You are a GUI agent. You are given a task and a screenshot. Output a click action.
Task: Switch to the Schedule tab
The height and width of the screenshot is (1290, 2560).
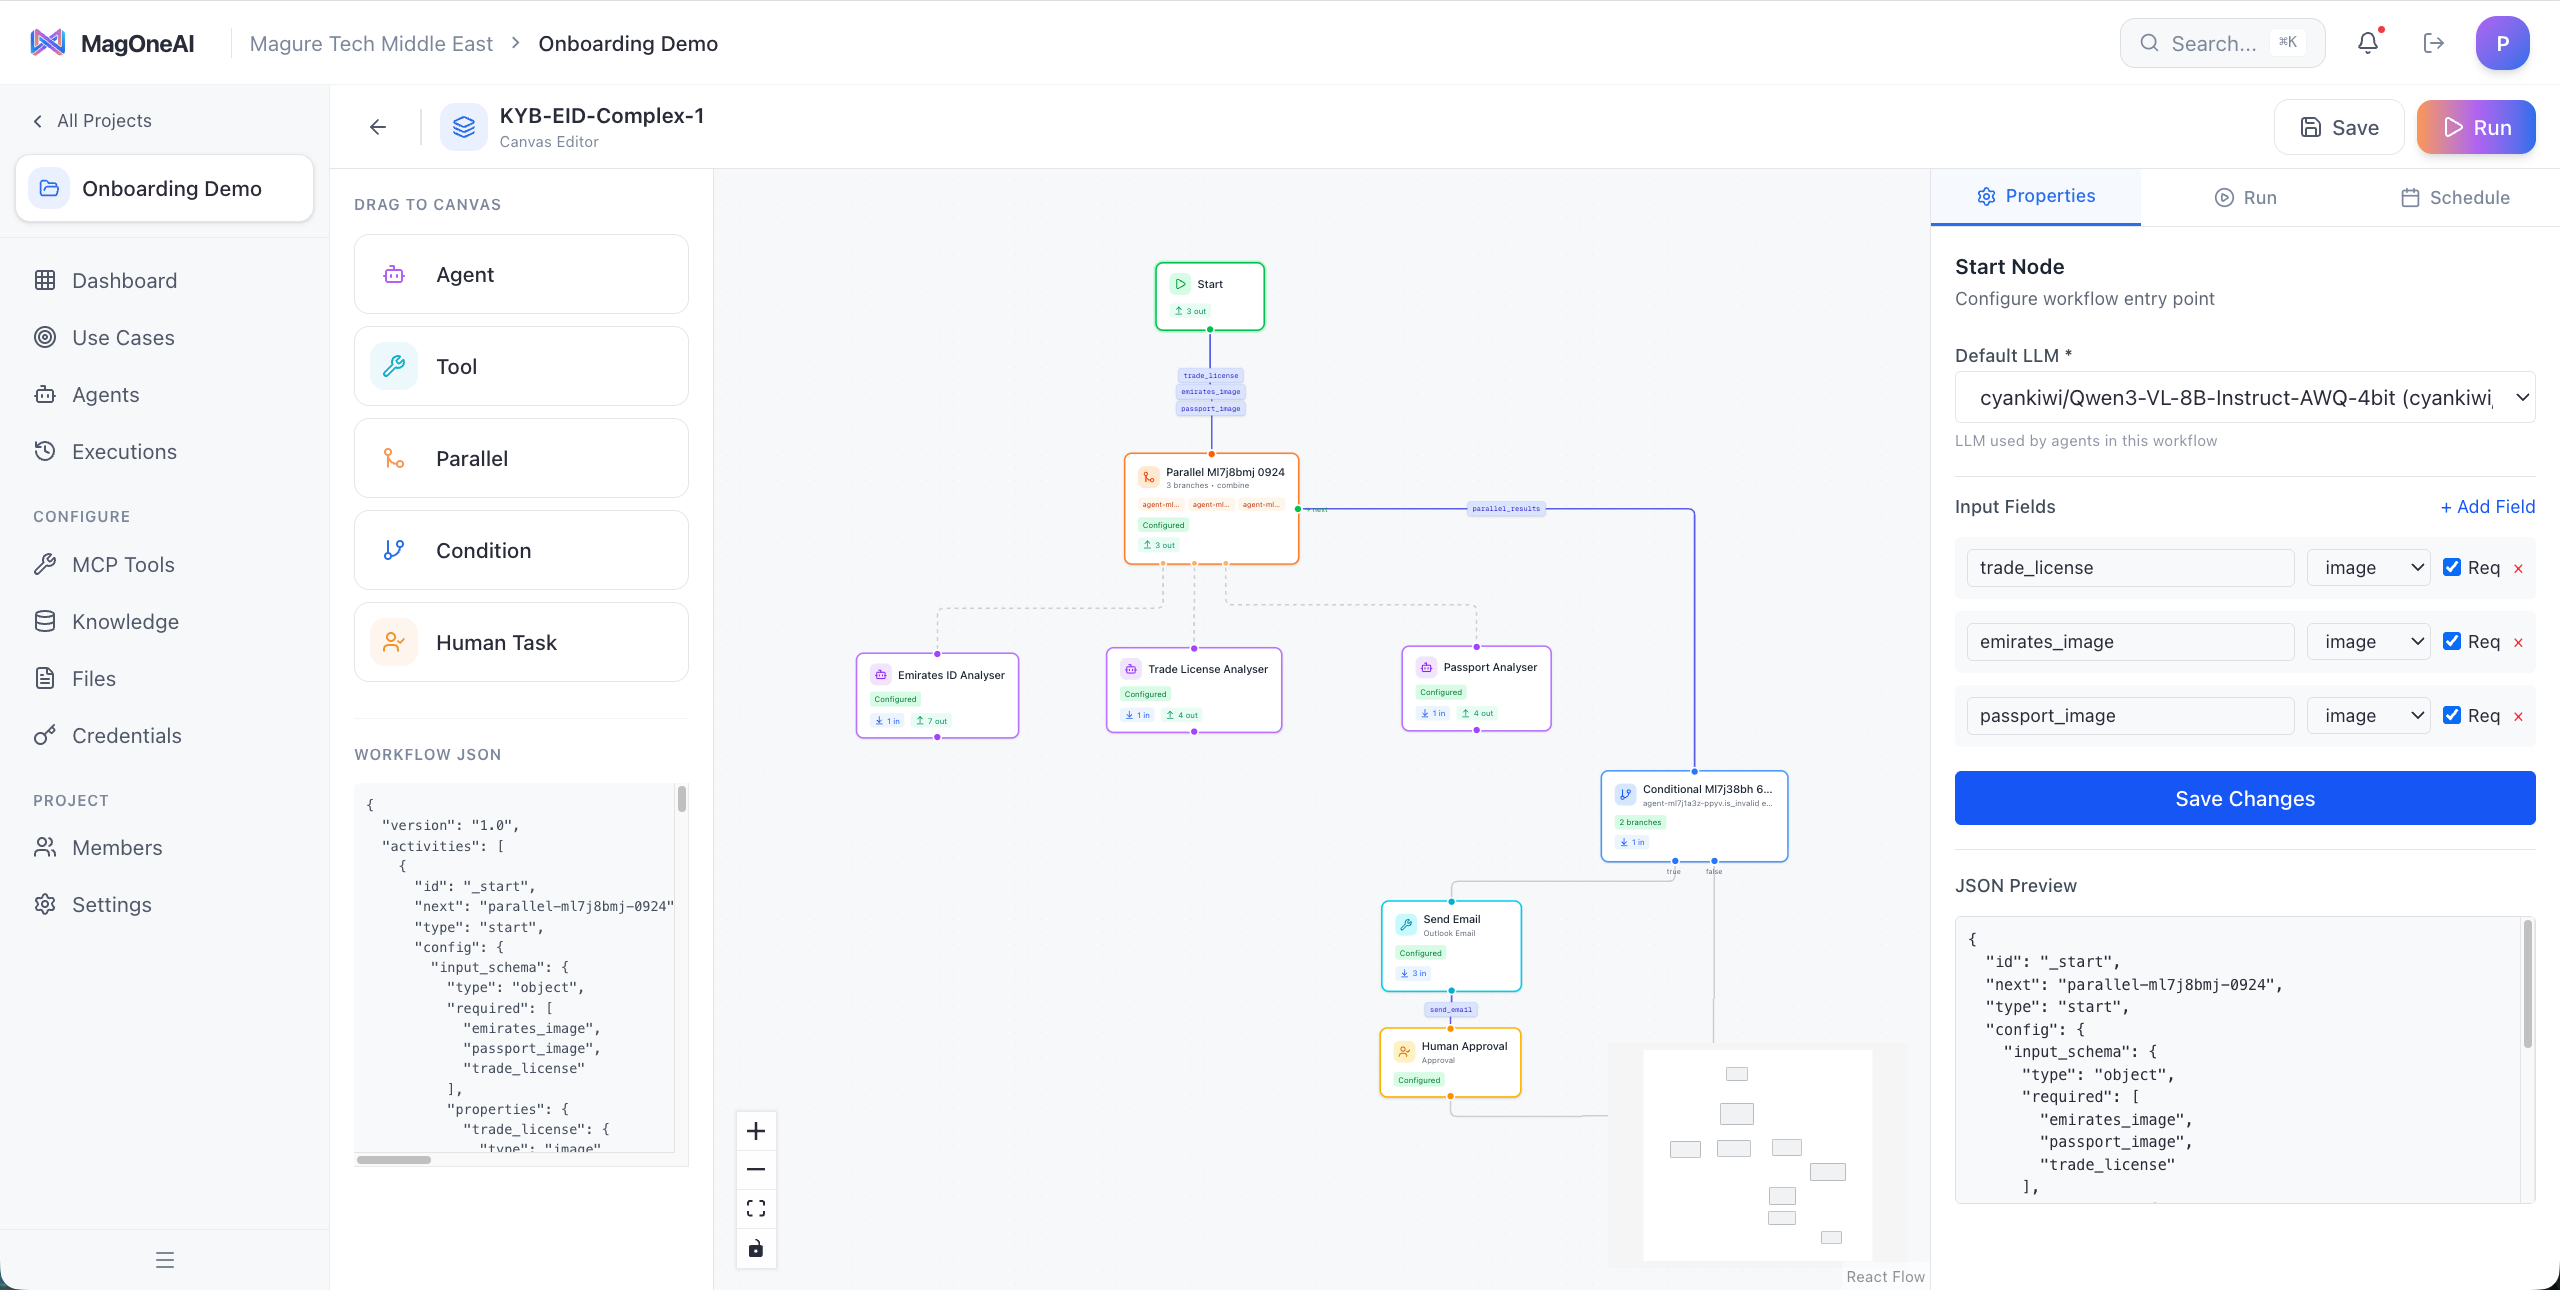(x=2456, y=197)
